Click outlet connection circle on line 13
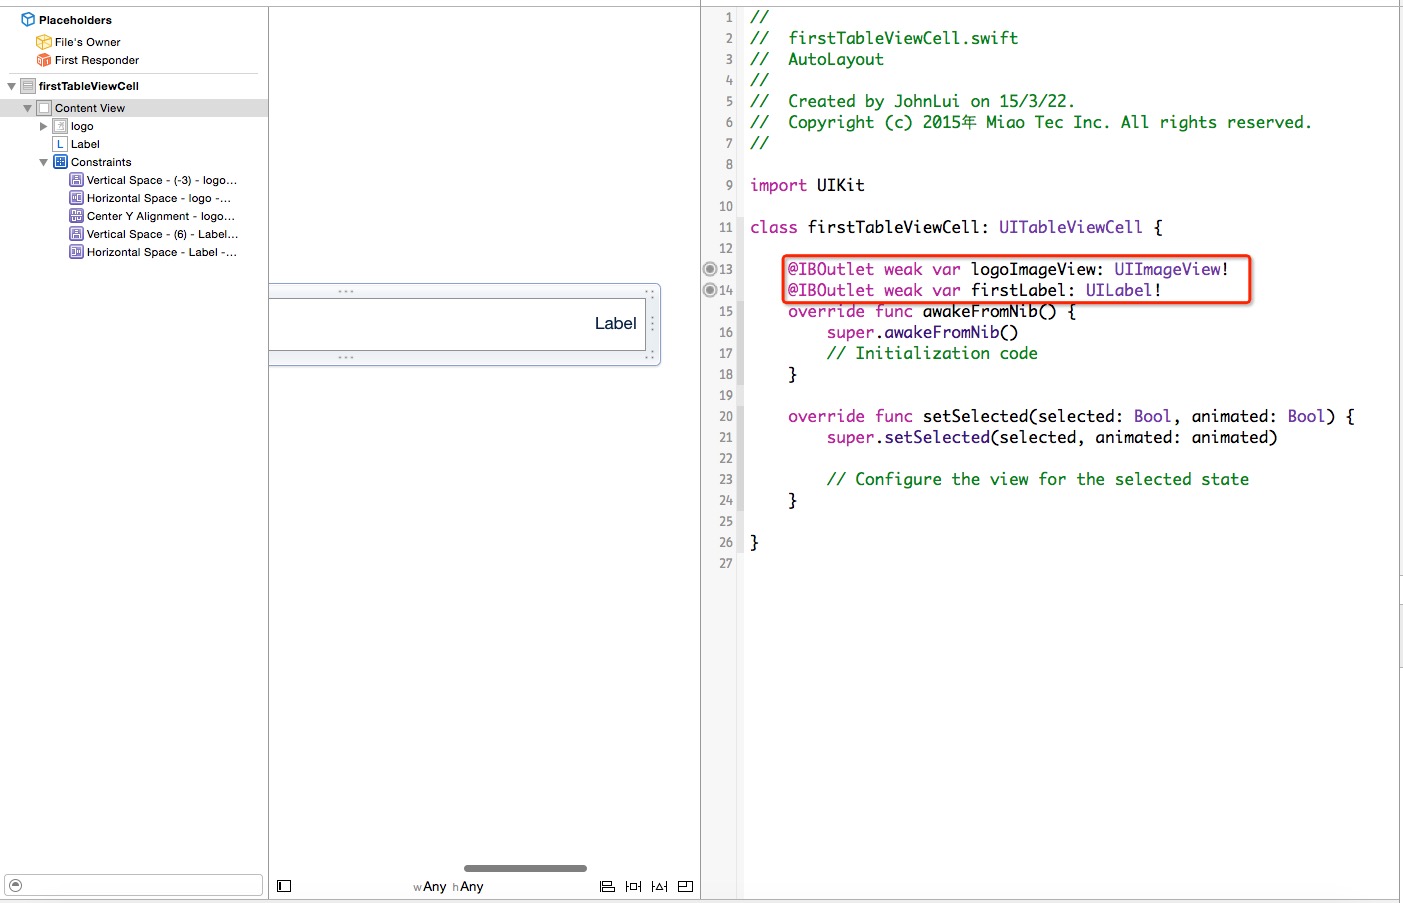The height and width of the screenshot is (903, 1403). tap(710, 269)
